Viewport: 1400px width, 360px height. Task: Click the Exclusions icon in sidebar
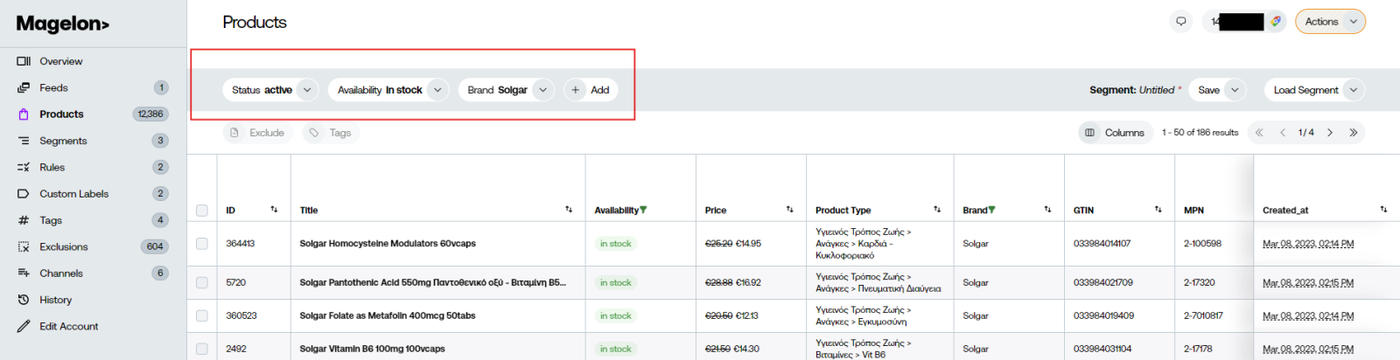(x=24, y=247)
